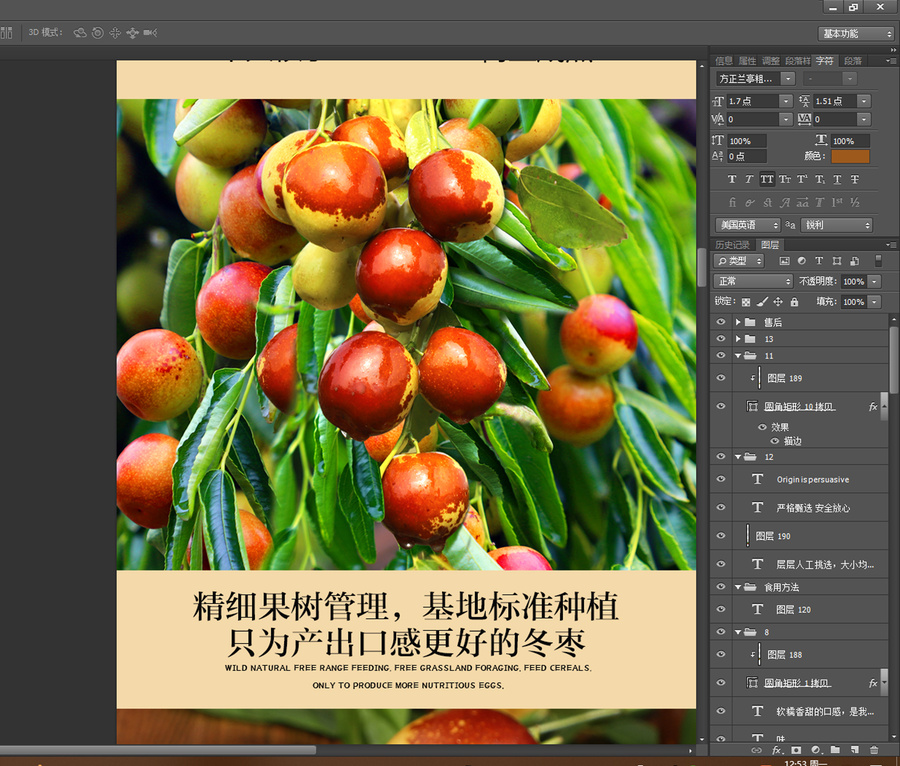Screen dimensions: 900x766
Task: Open the opacity slider arrow
Action: (874, 281)
